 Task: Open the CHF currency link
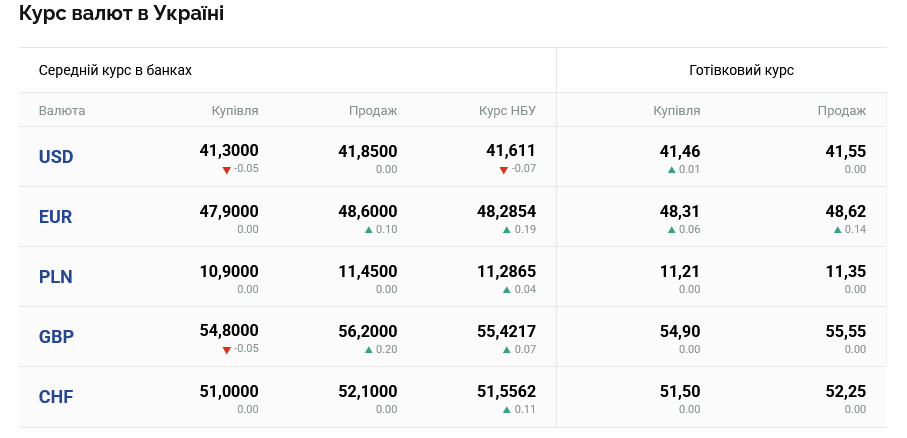[x=56, y=397]
